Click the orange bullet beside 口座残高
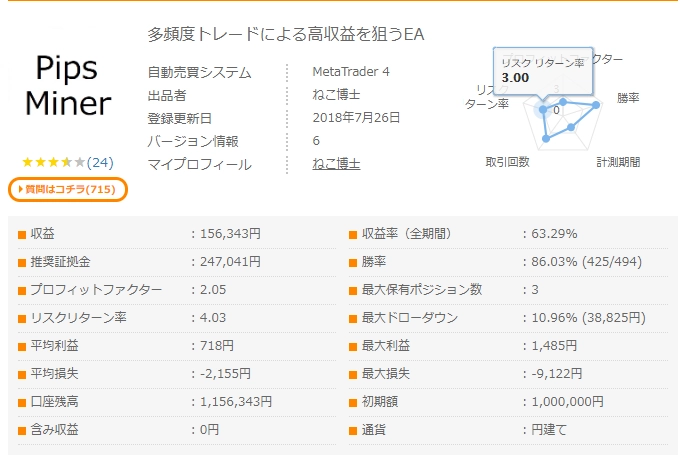The width and height of the screenshot is (685, 460). pyautogui.click(x=22, y=403)
